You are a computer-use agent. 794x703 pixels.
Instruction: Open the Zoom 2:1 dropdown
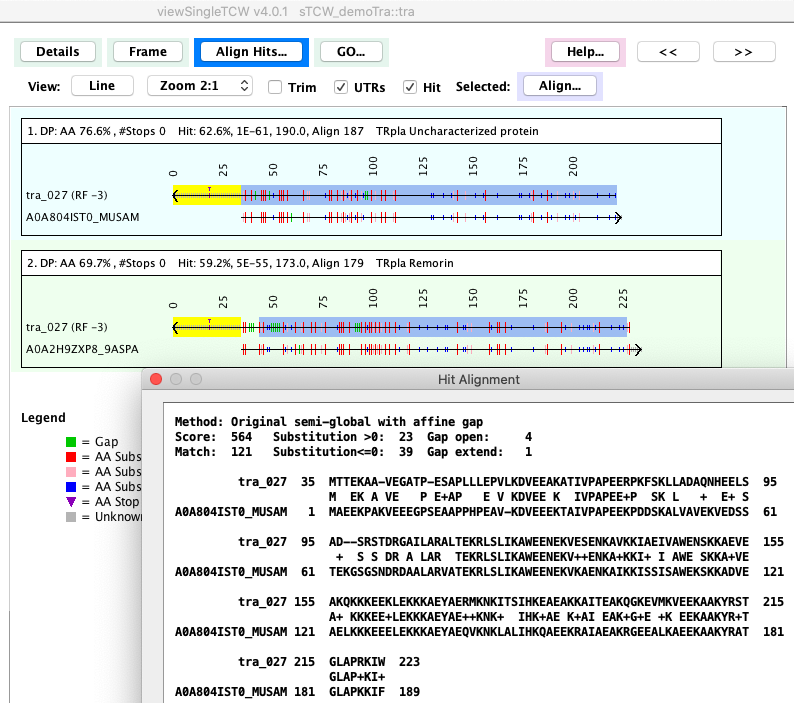pos(199,86)
